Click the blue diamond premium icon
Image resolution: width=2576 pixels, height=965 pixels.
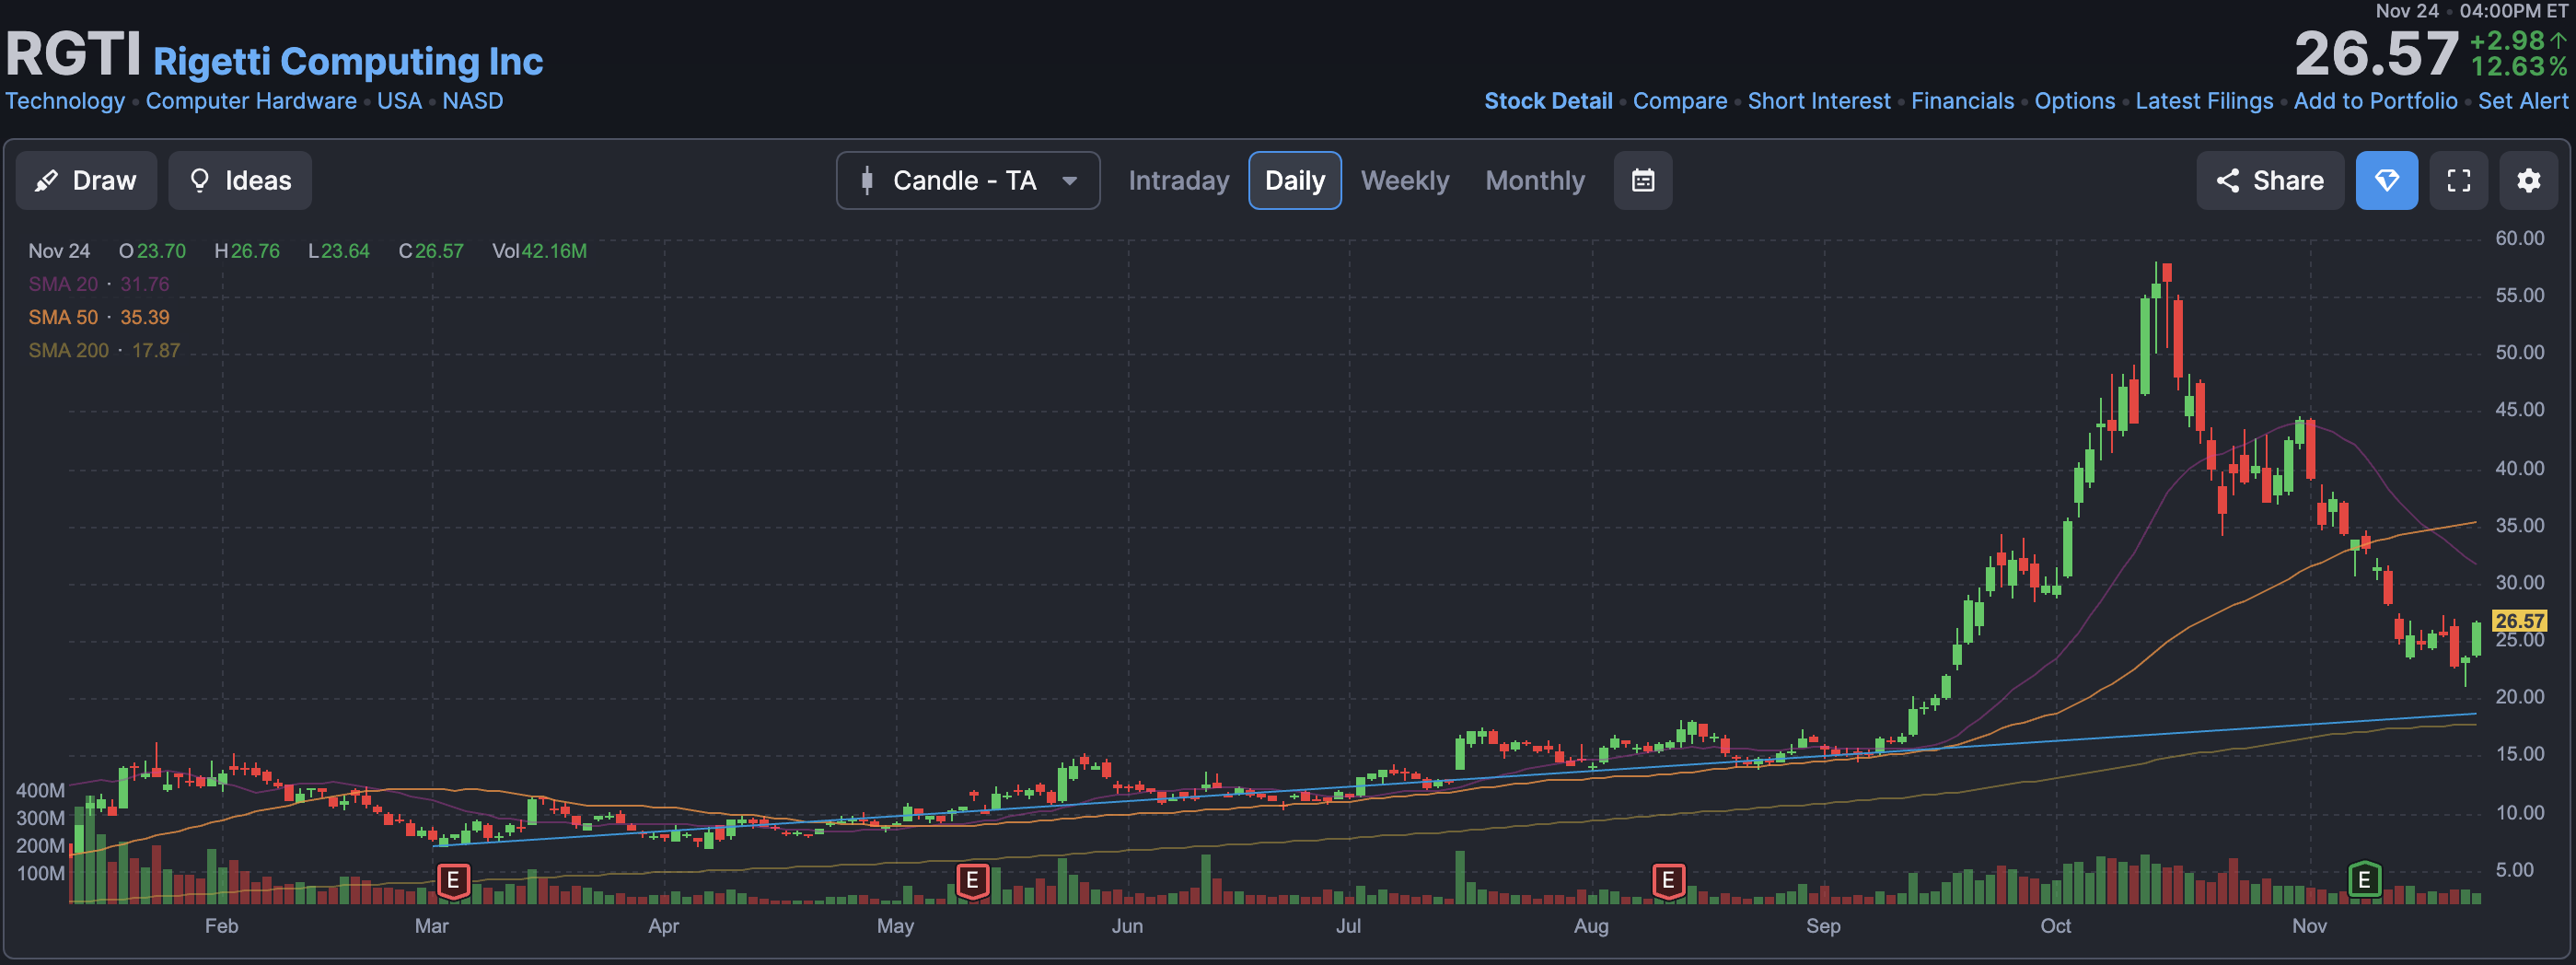click(2387, 181)
